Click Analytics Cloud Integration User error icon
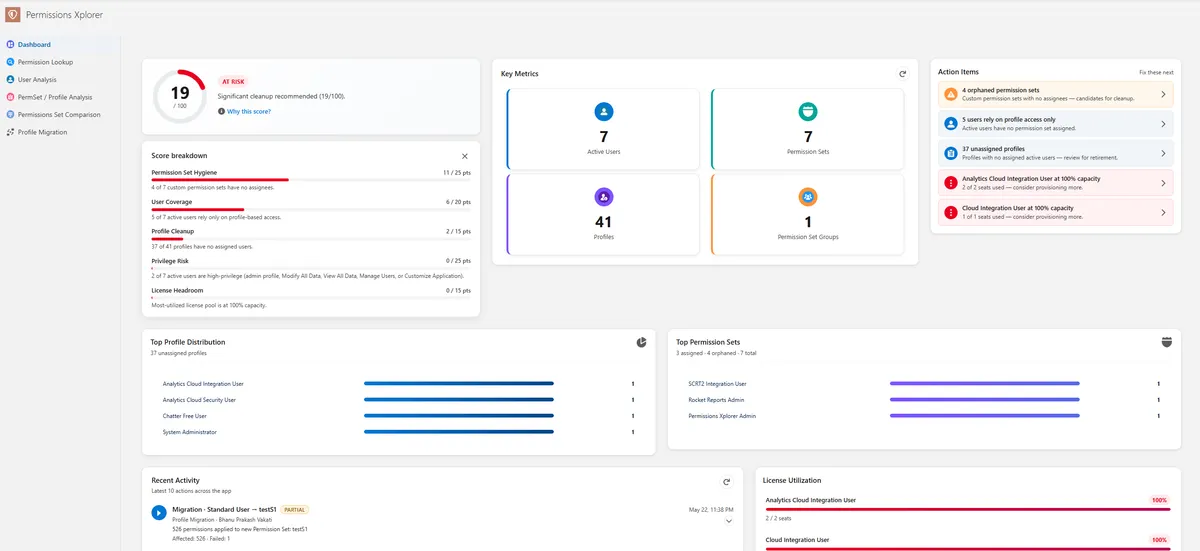 click(x=951, y=183)
